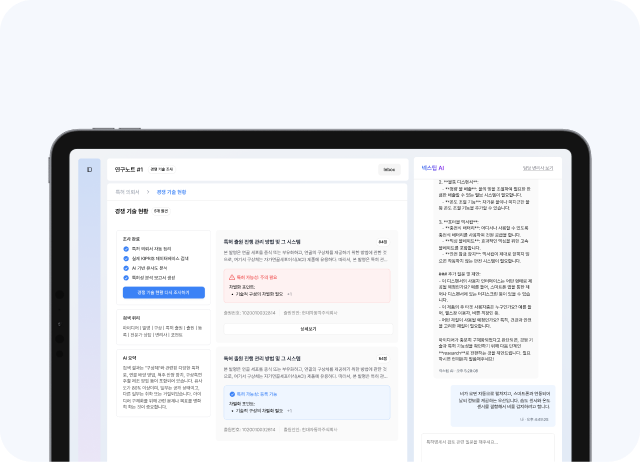The height and width of the screenshot is (462, 640).
Task: Click the score badge on the blue patentability patent card
Action: point(382,358)
